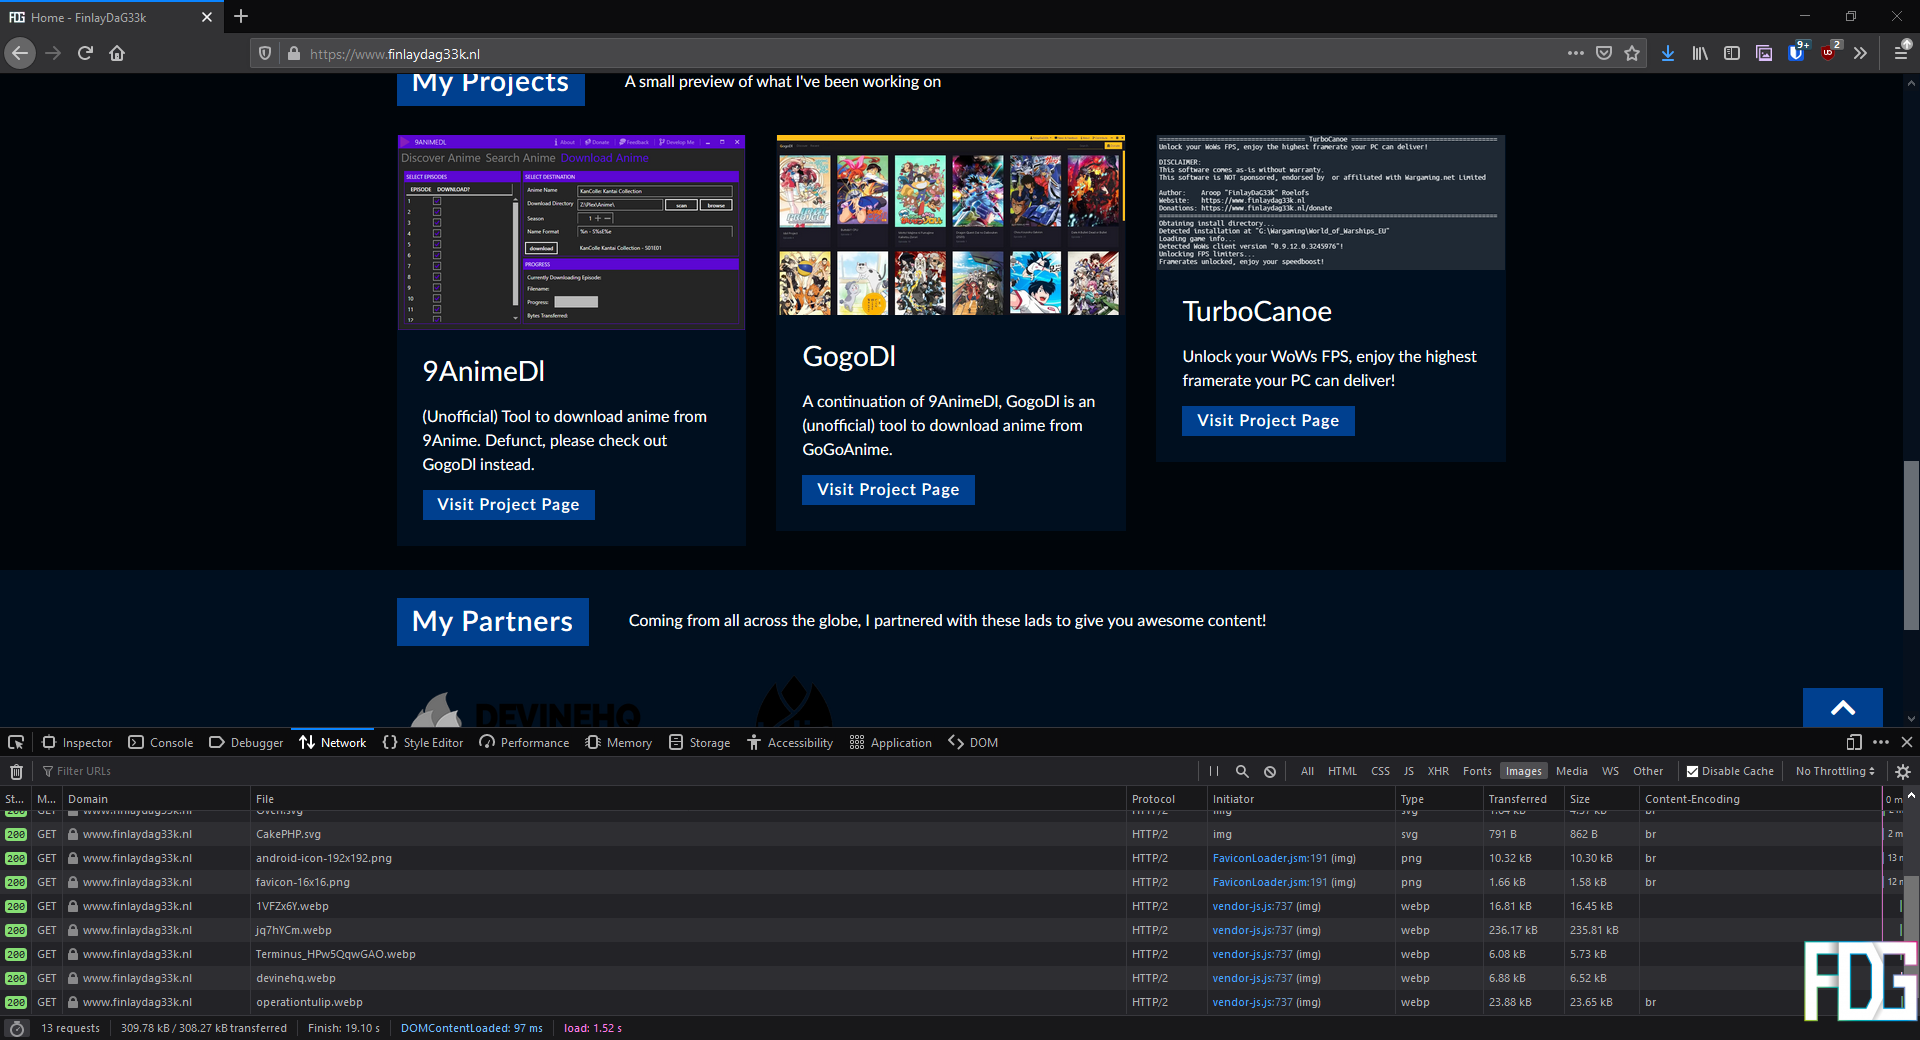Toggle responsive design mode icon
Image resolution: width=1920 pixels, height=1040 pixels.
1853,743
